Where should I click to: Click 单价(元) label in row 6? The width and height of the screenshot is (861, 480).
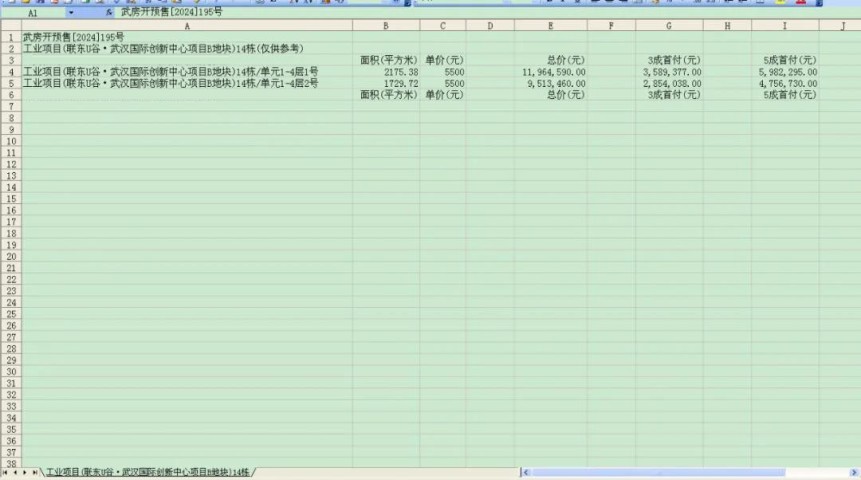coord(444,95)
